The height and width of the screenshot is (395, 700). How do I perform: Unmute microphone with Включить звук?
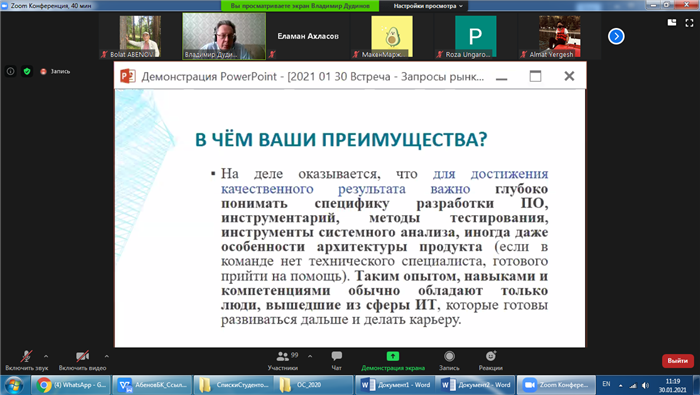click(x=26, y=361)
